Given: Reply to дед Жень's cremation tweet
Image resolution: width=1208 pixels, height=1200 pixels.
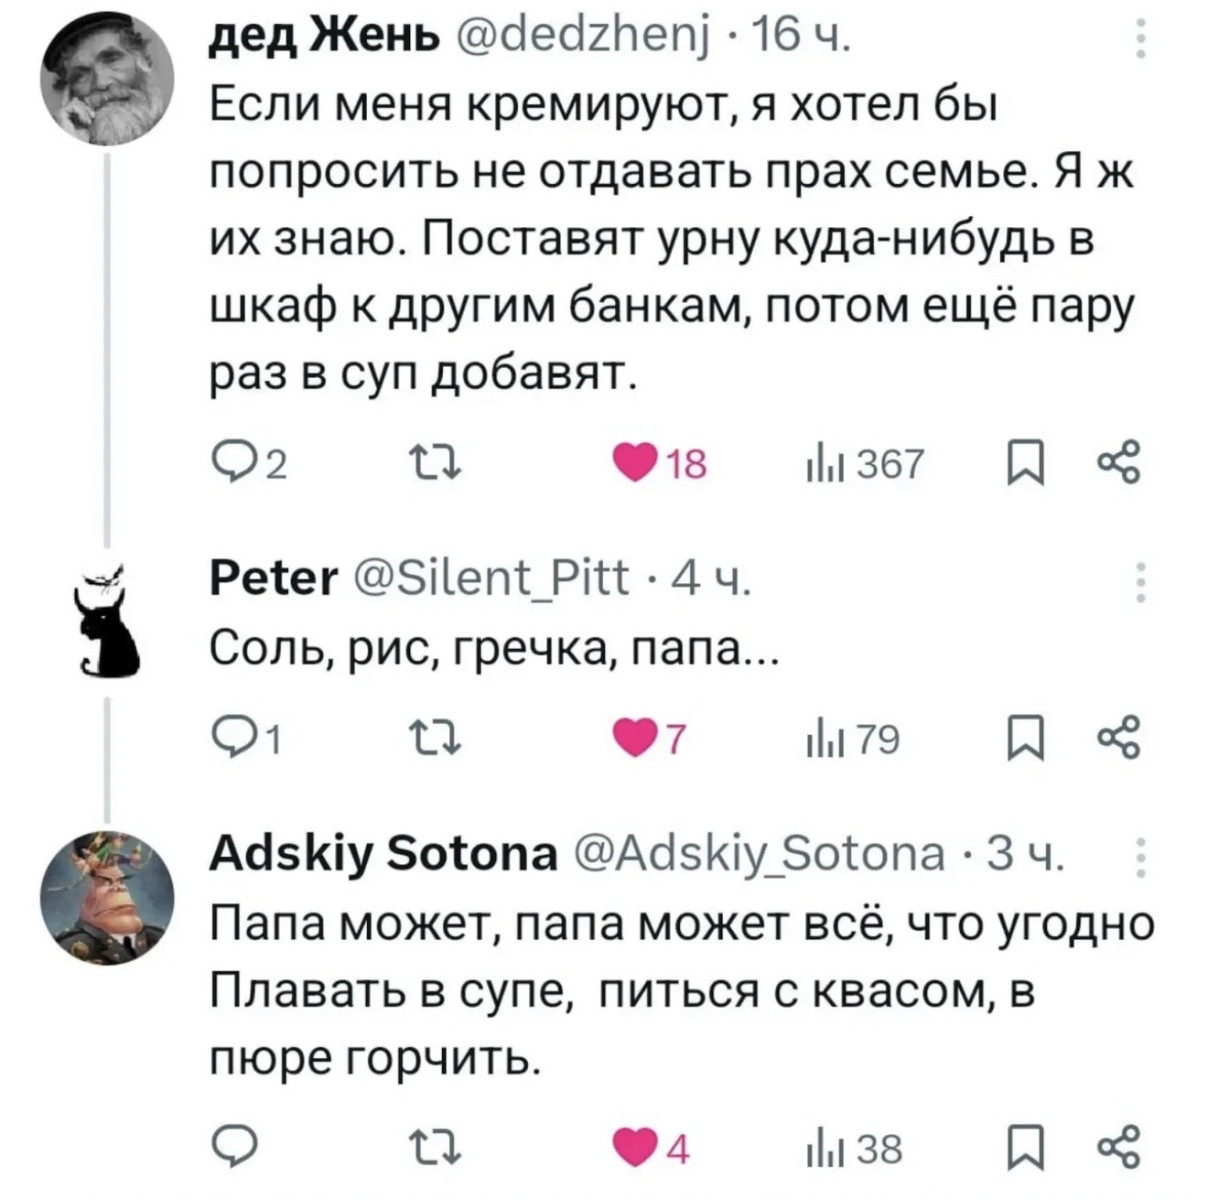Looking at the screenshot, I should coord(228,462).
